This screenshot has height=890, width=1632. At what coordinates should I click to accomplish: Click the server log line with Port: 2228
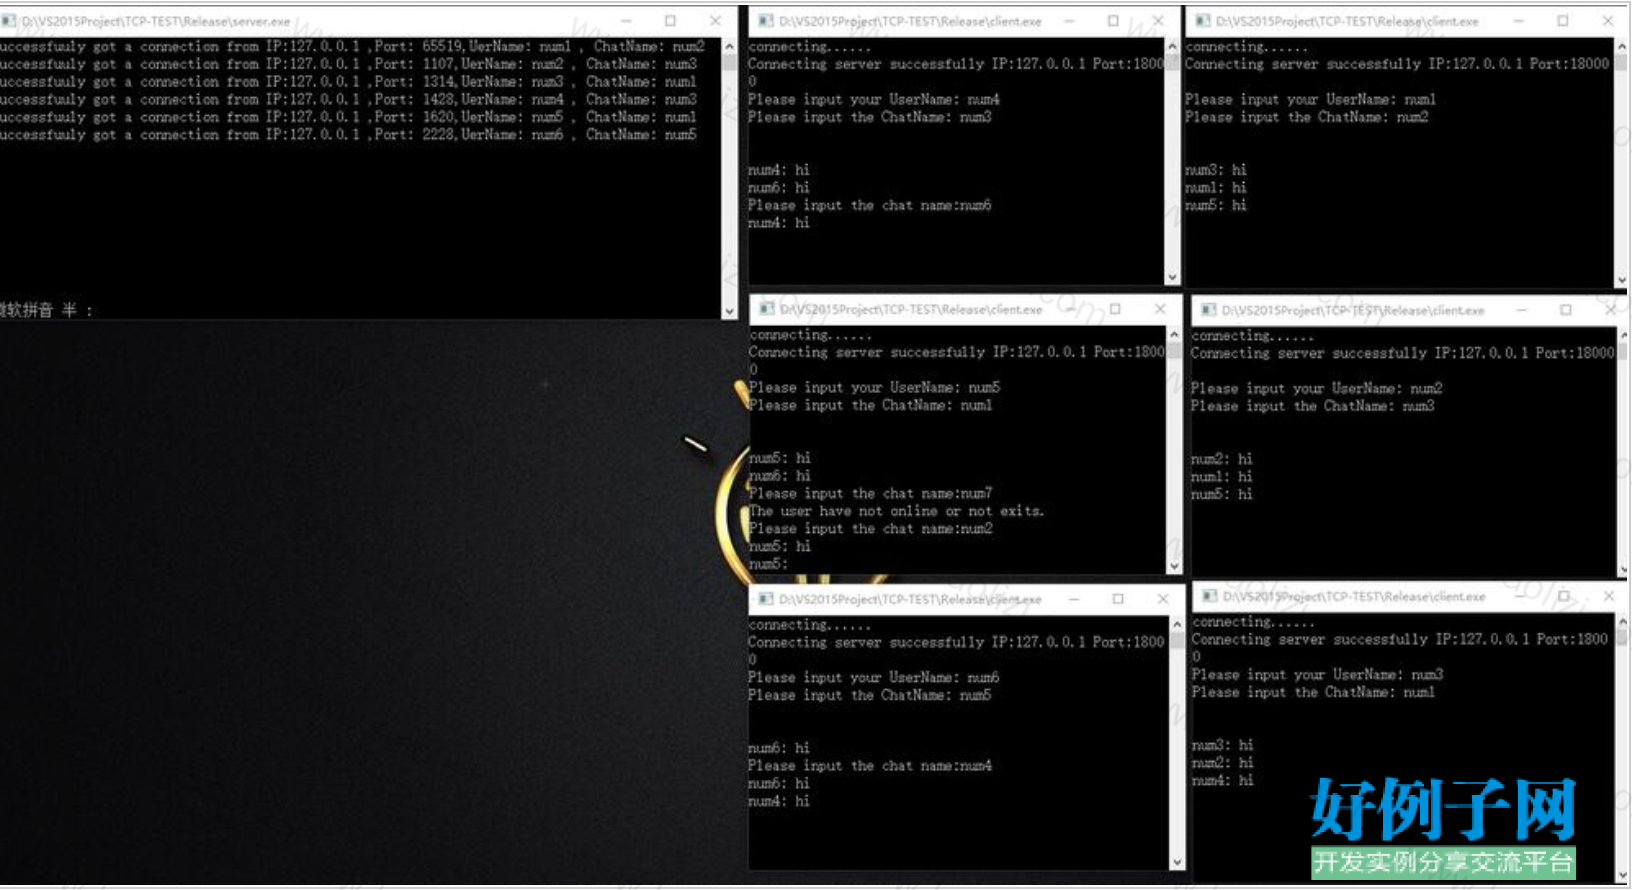[348, 135]
